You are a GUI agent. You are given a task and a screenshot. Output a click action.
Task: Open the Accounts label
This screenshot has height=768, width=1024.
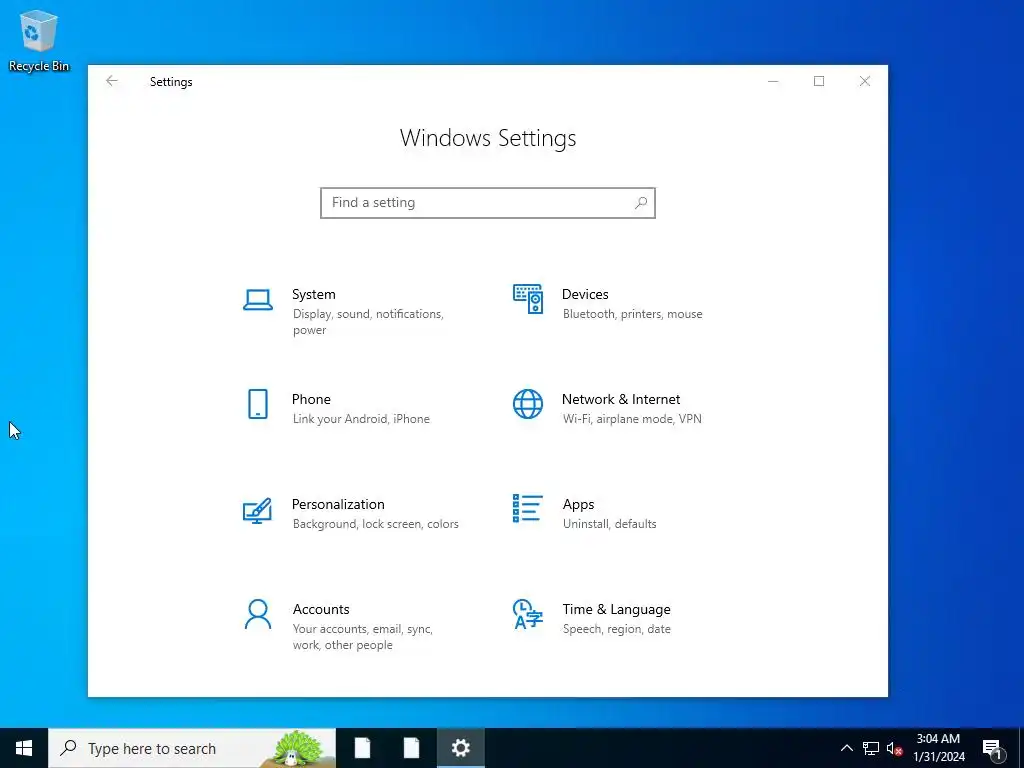(x=321, y=609)
